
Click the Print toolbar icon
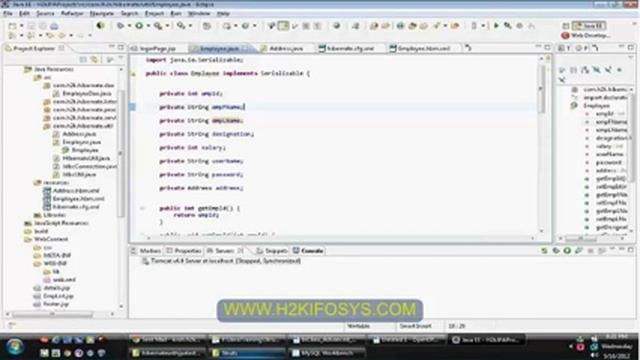(x=54, y=26)
